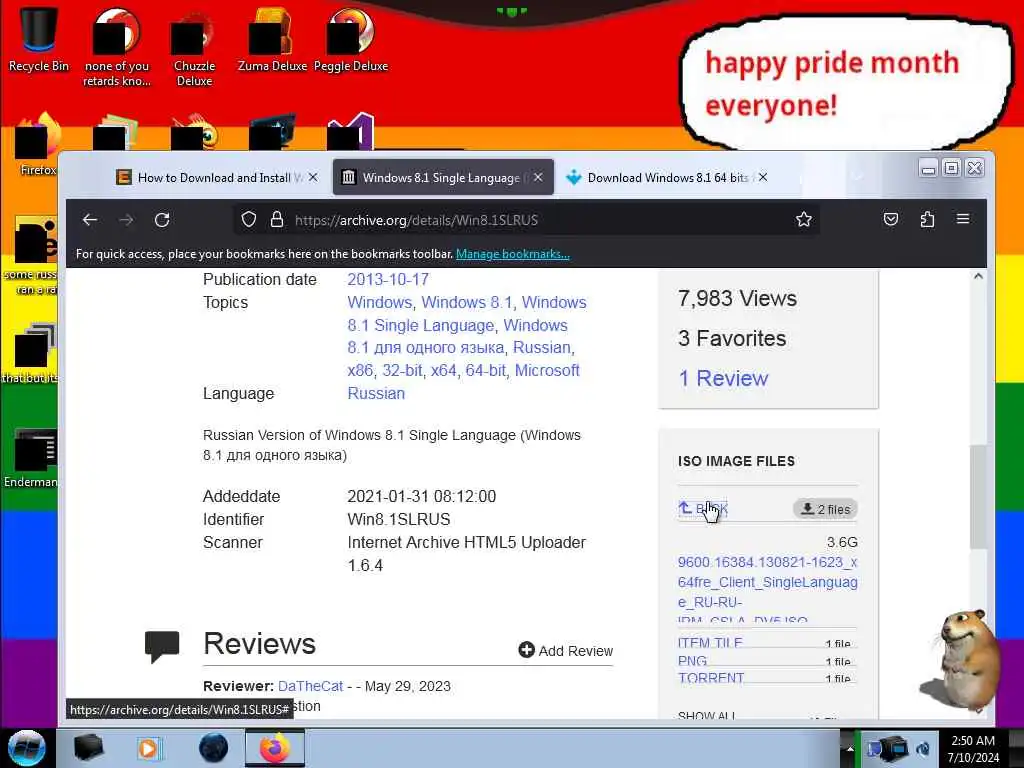Open the shield tracking protection icon
Screen dimensions: 1024x768
point(249,219)
